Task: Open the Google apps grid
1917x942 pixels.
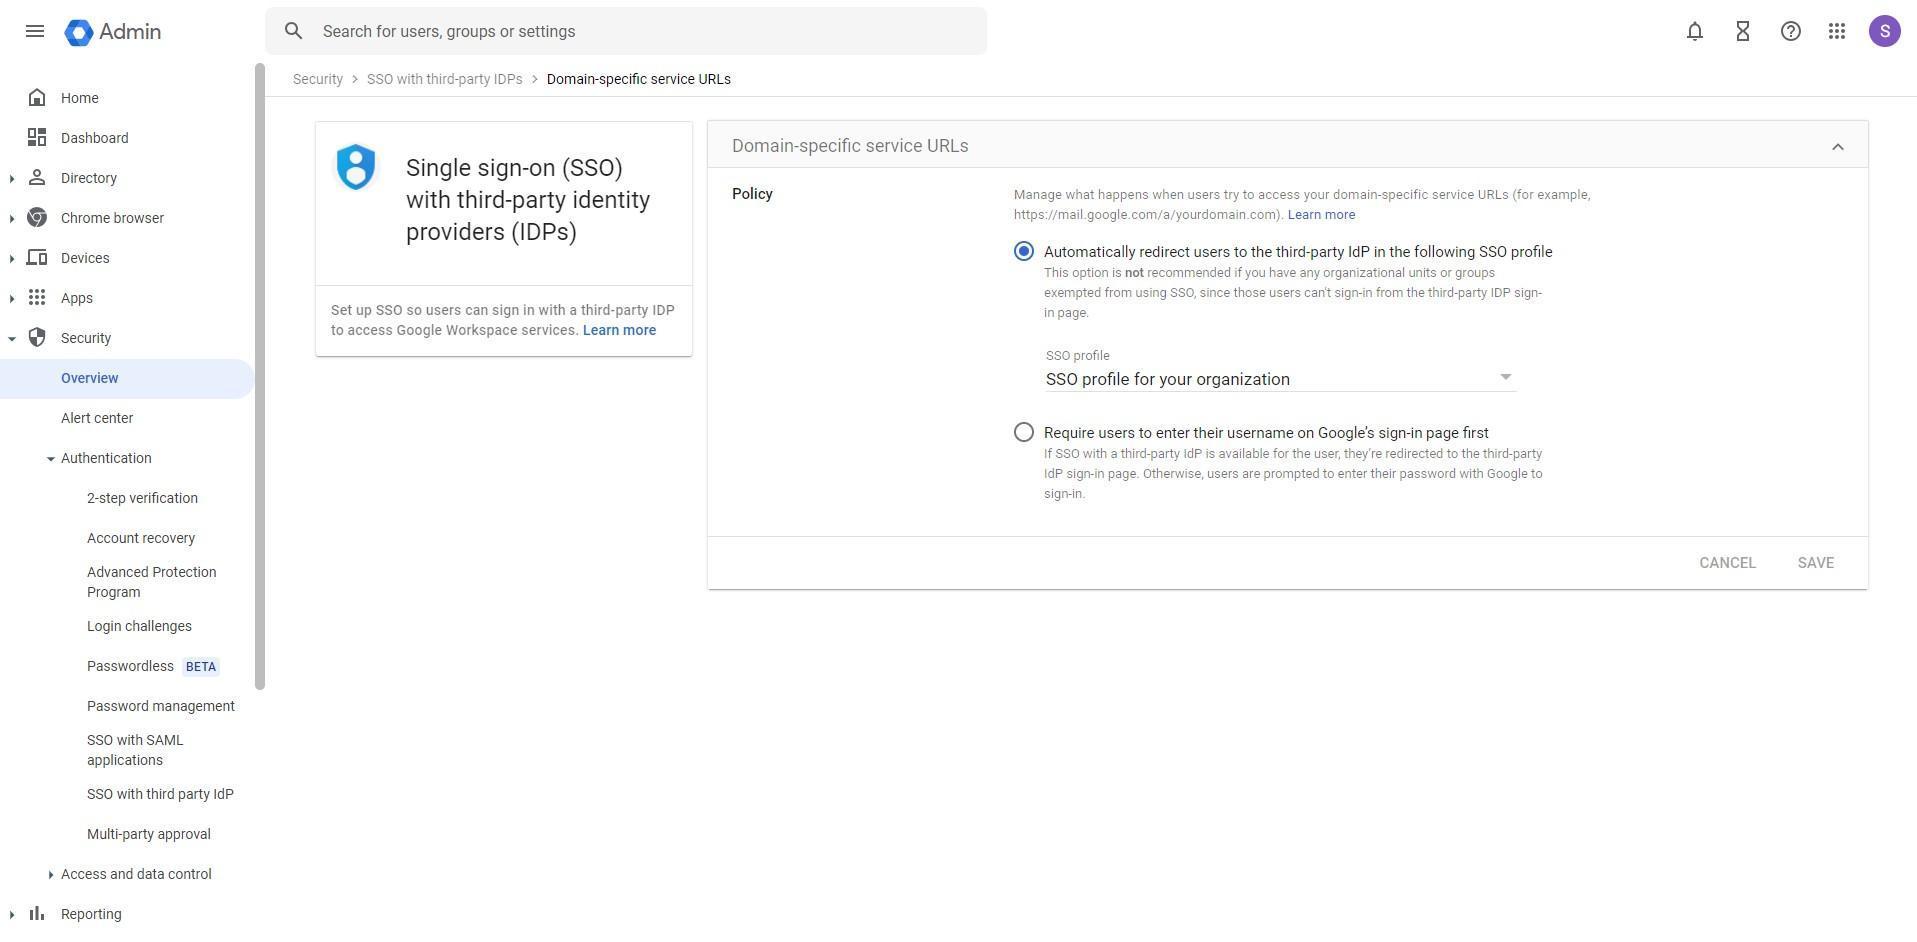Action: click(x=1837, y=31)
